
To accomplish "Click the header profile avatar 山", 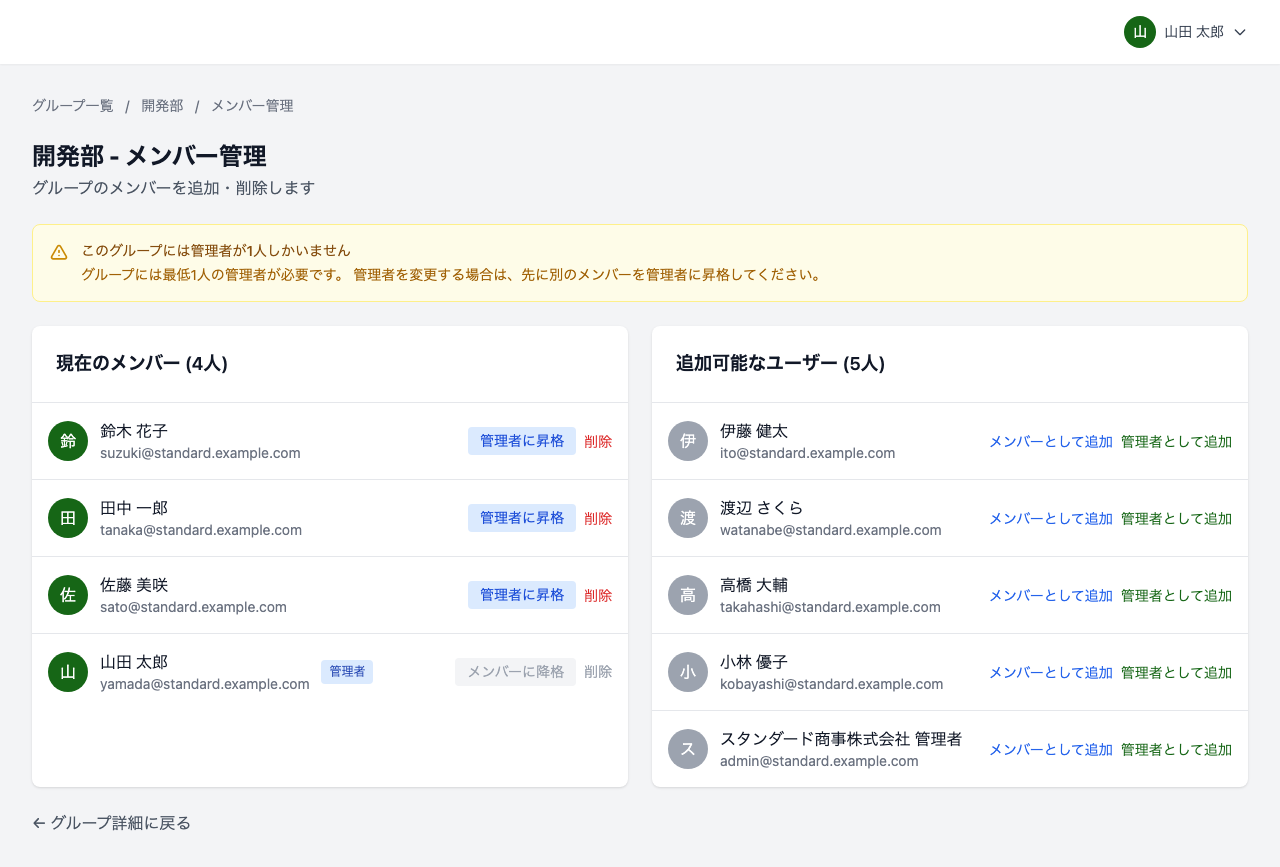I will click(x=1140, y=32).
